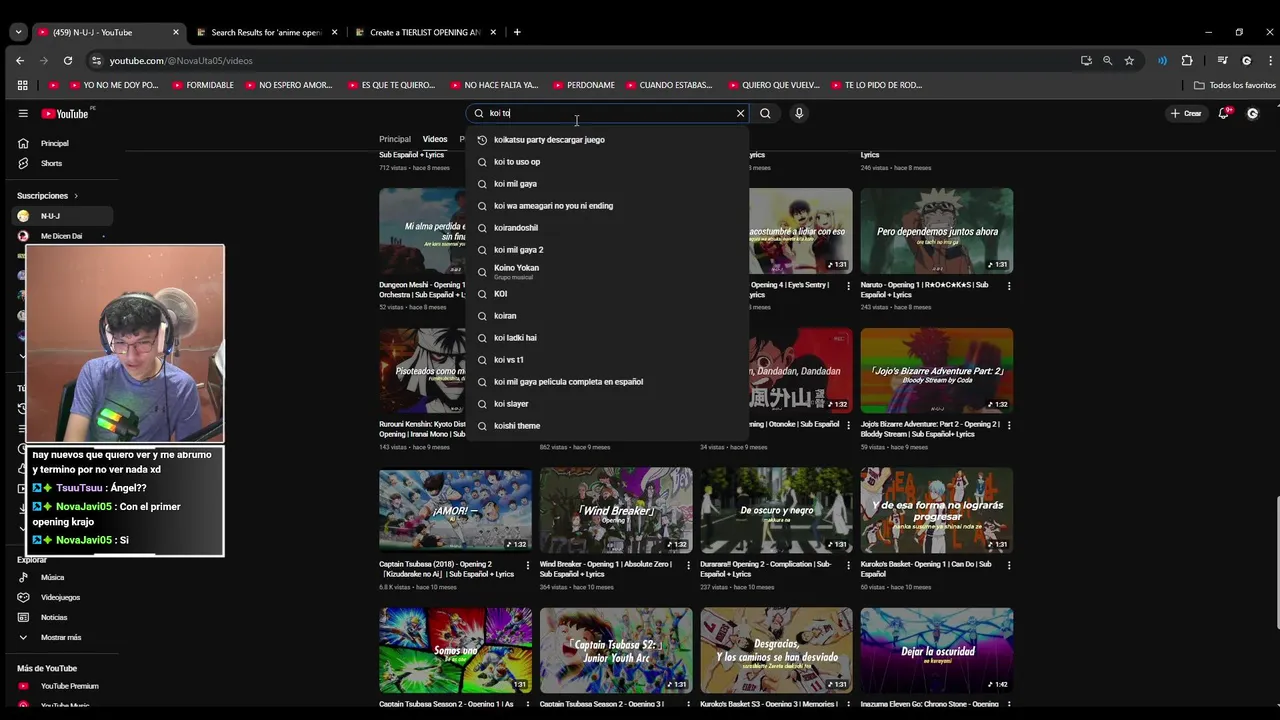
Task: Open the media control icon in Chrome toolbar
Action: 1222,61
